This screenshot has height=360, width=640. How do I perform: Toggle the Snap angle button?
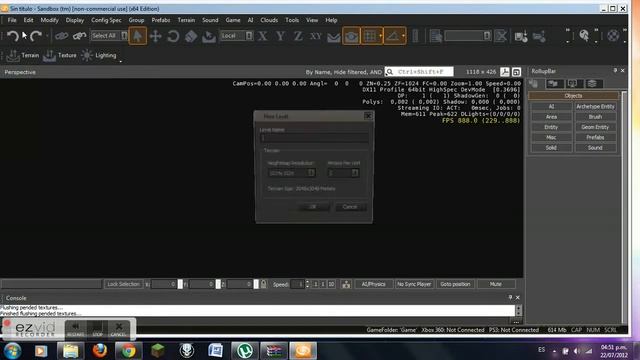(392, 36)
